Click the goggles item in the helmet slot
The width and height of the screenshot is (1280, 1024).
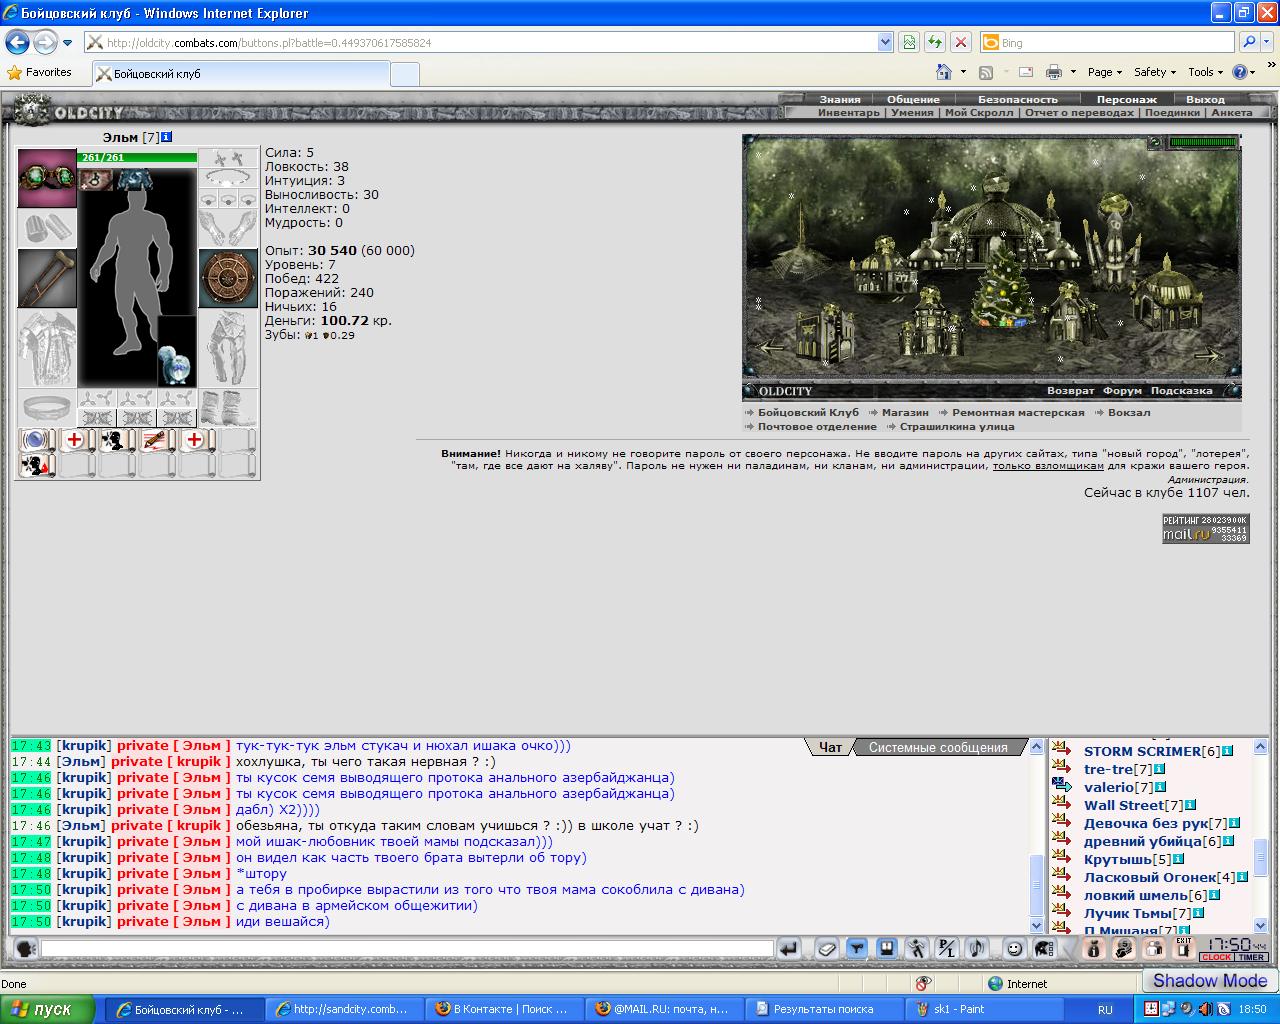point(47,178)
